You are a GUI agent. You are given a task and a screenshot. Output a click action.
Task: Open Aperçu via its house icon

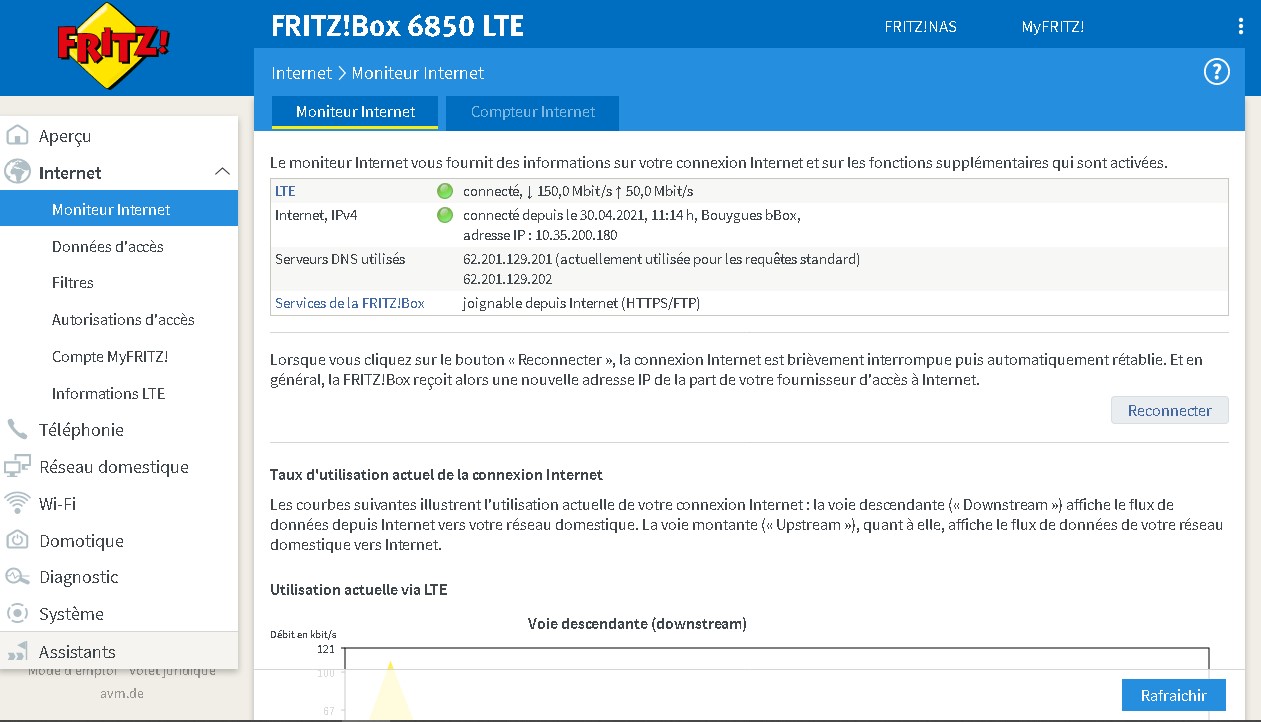(x=18, y=136)
